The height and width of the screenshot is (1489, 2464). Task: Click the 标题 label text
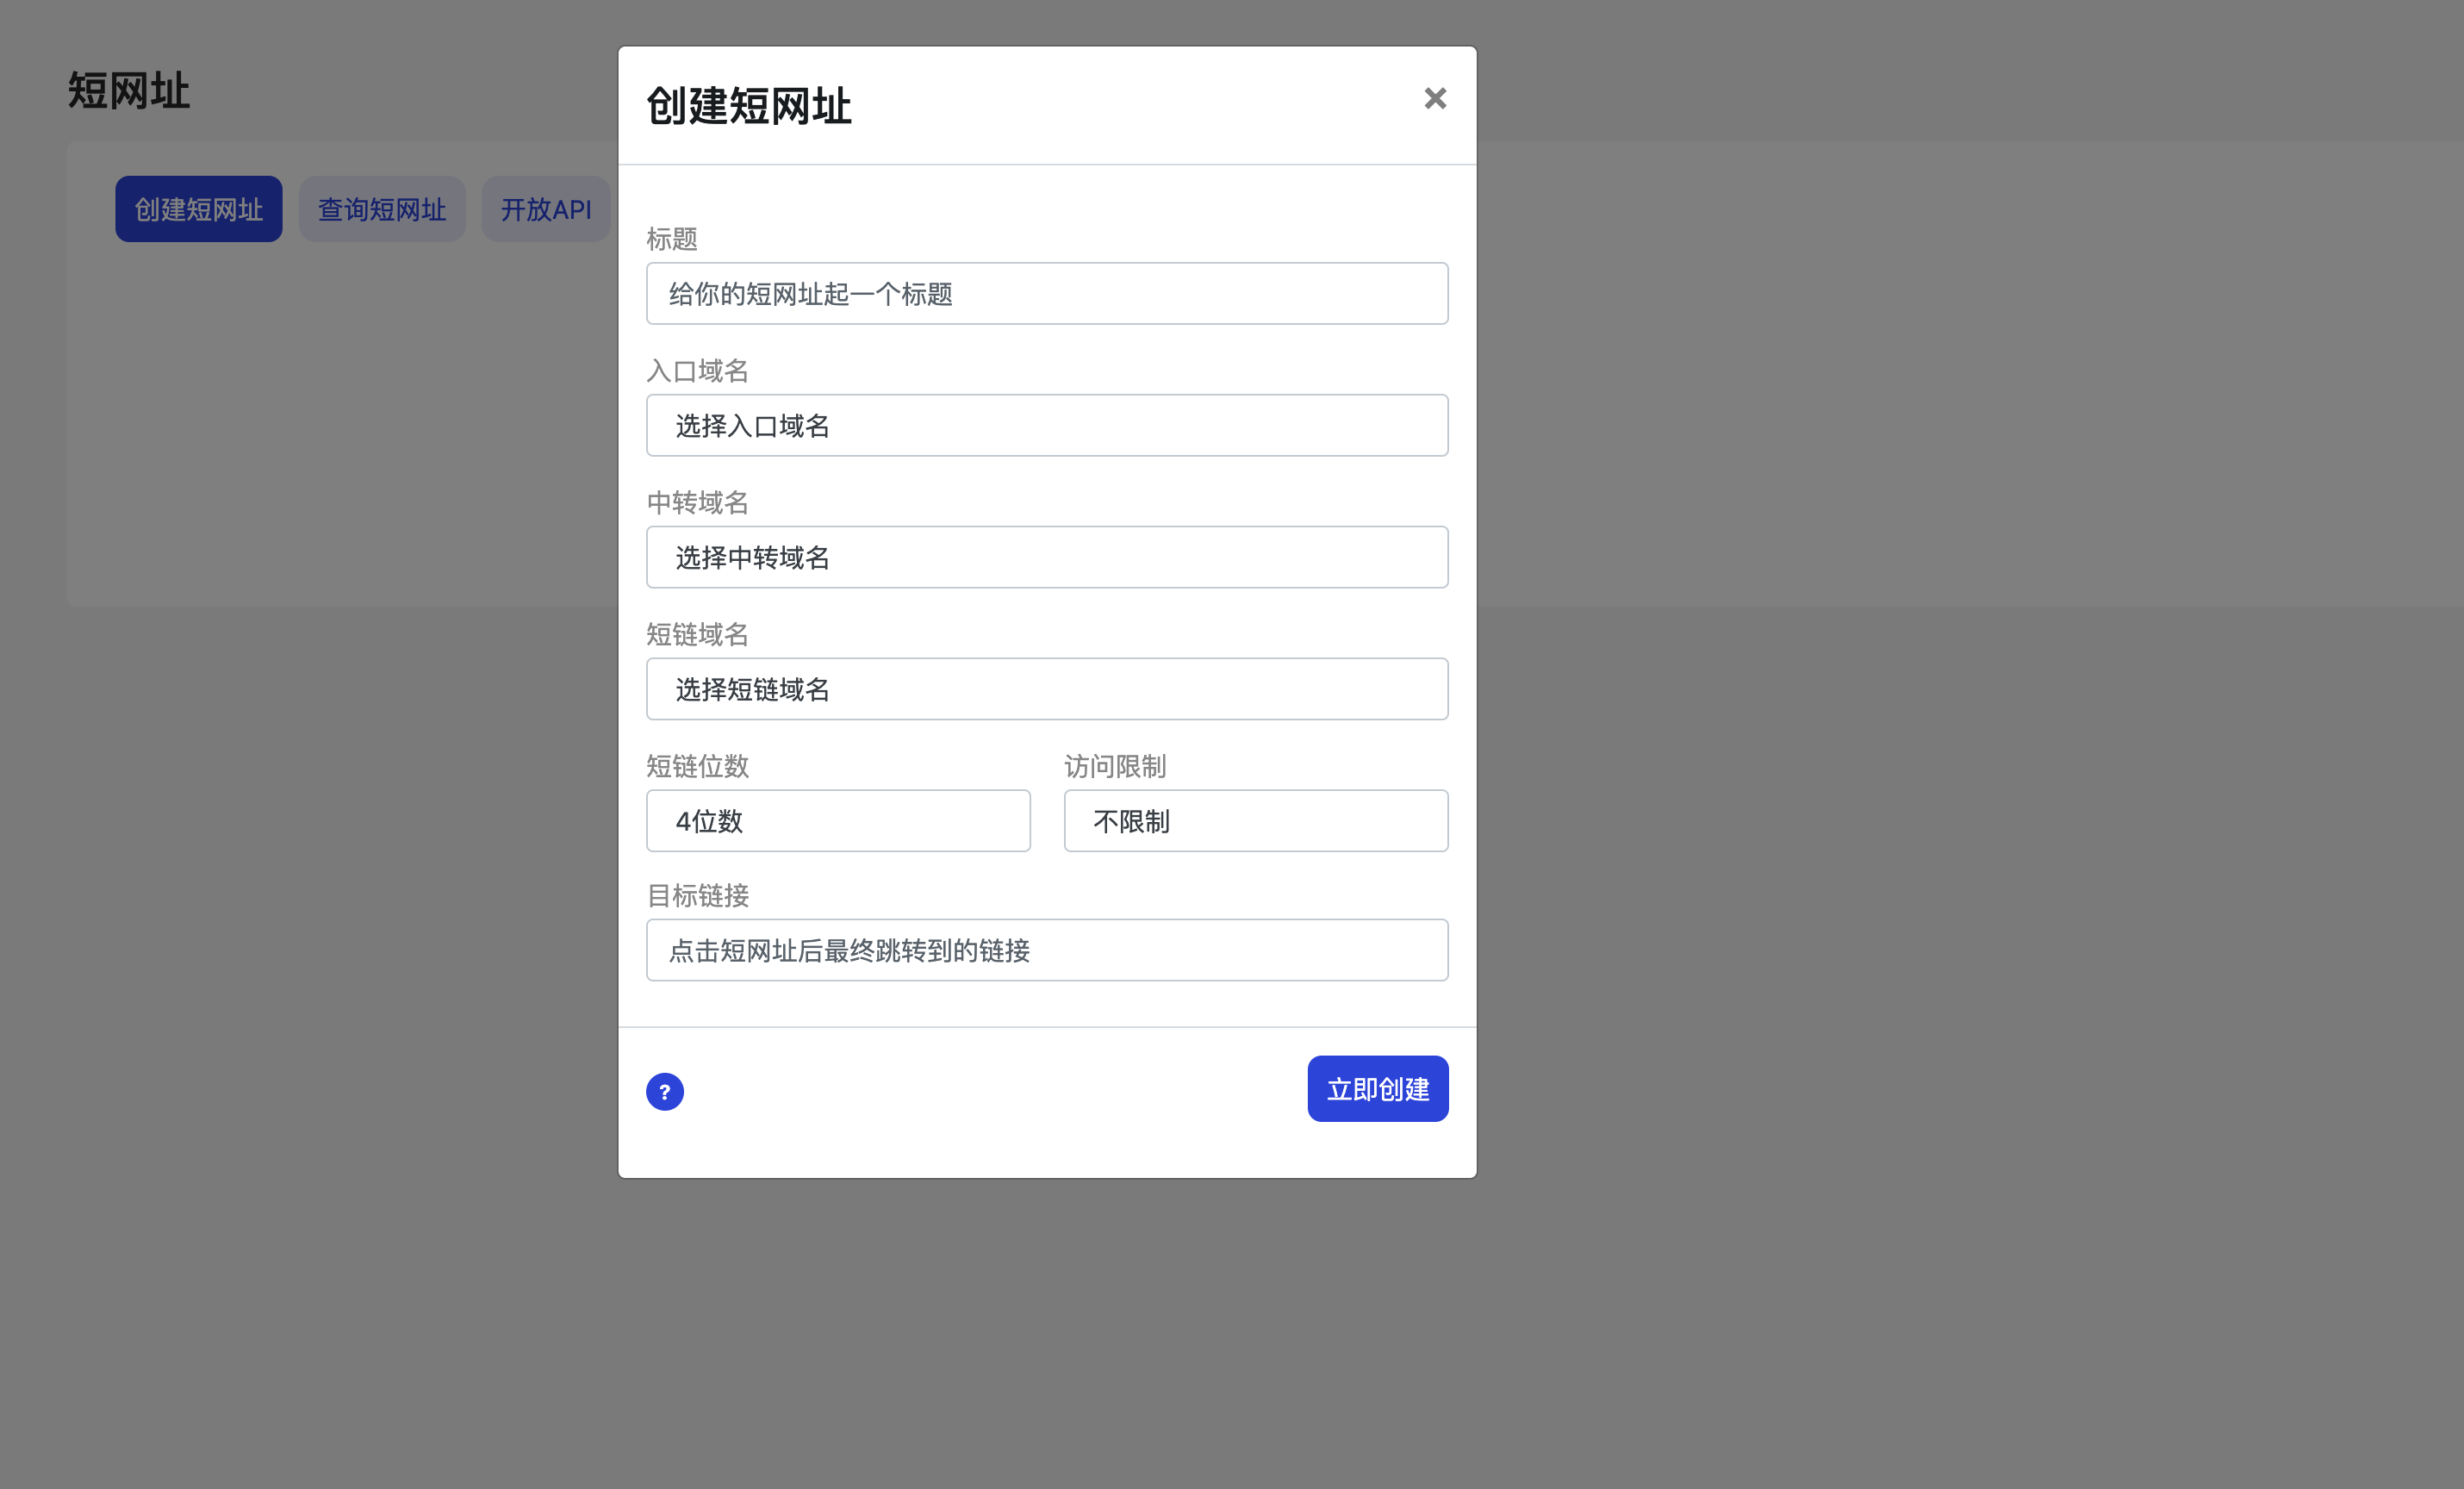coord(672,239)
